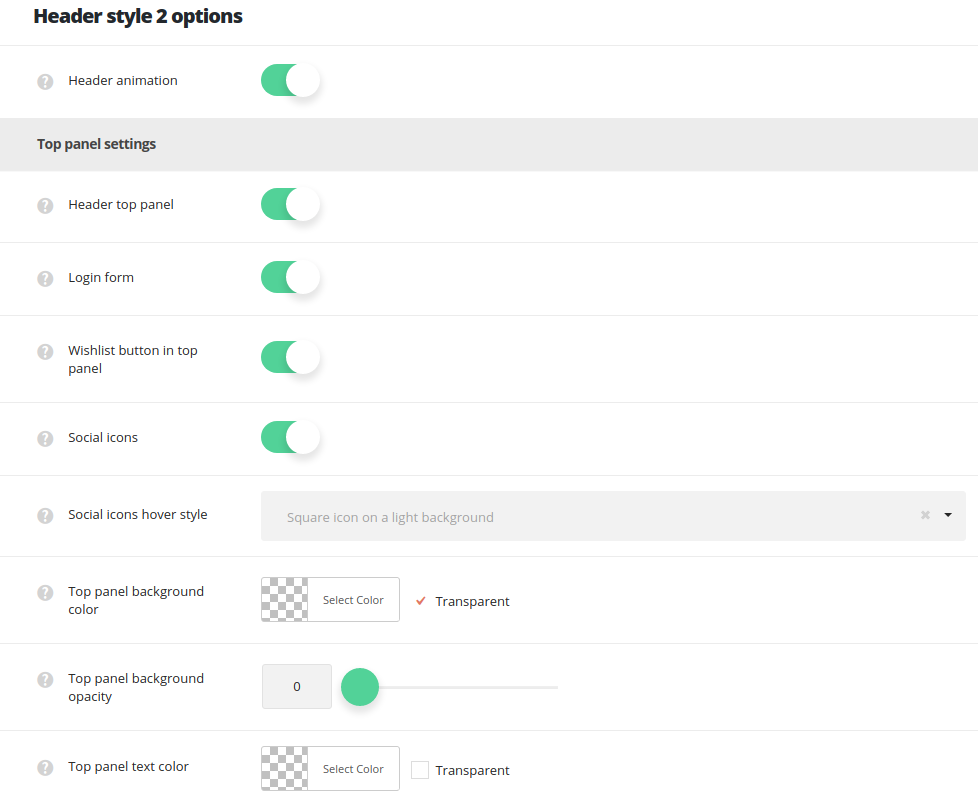Open Select Color for Top panel background color

click(353, 599)
